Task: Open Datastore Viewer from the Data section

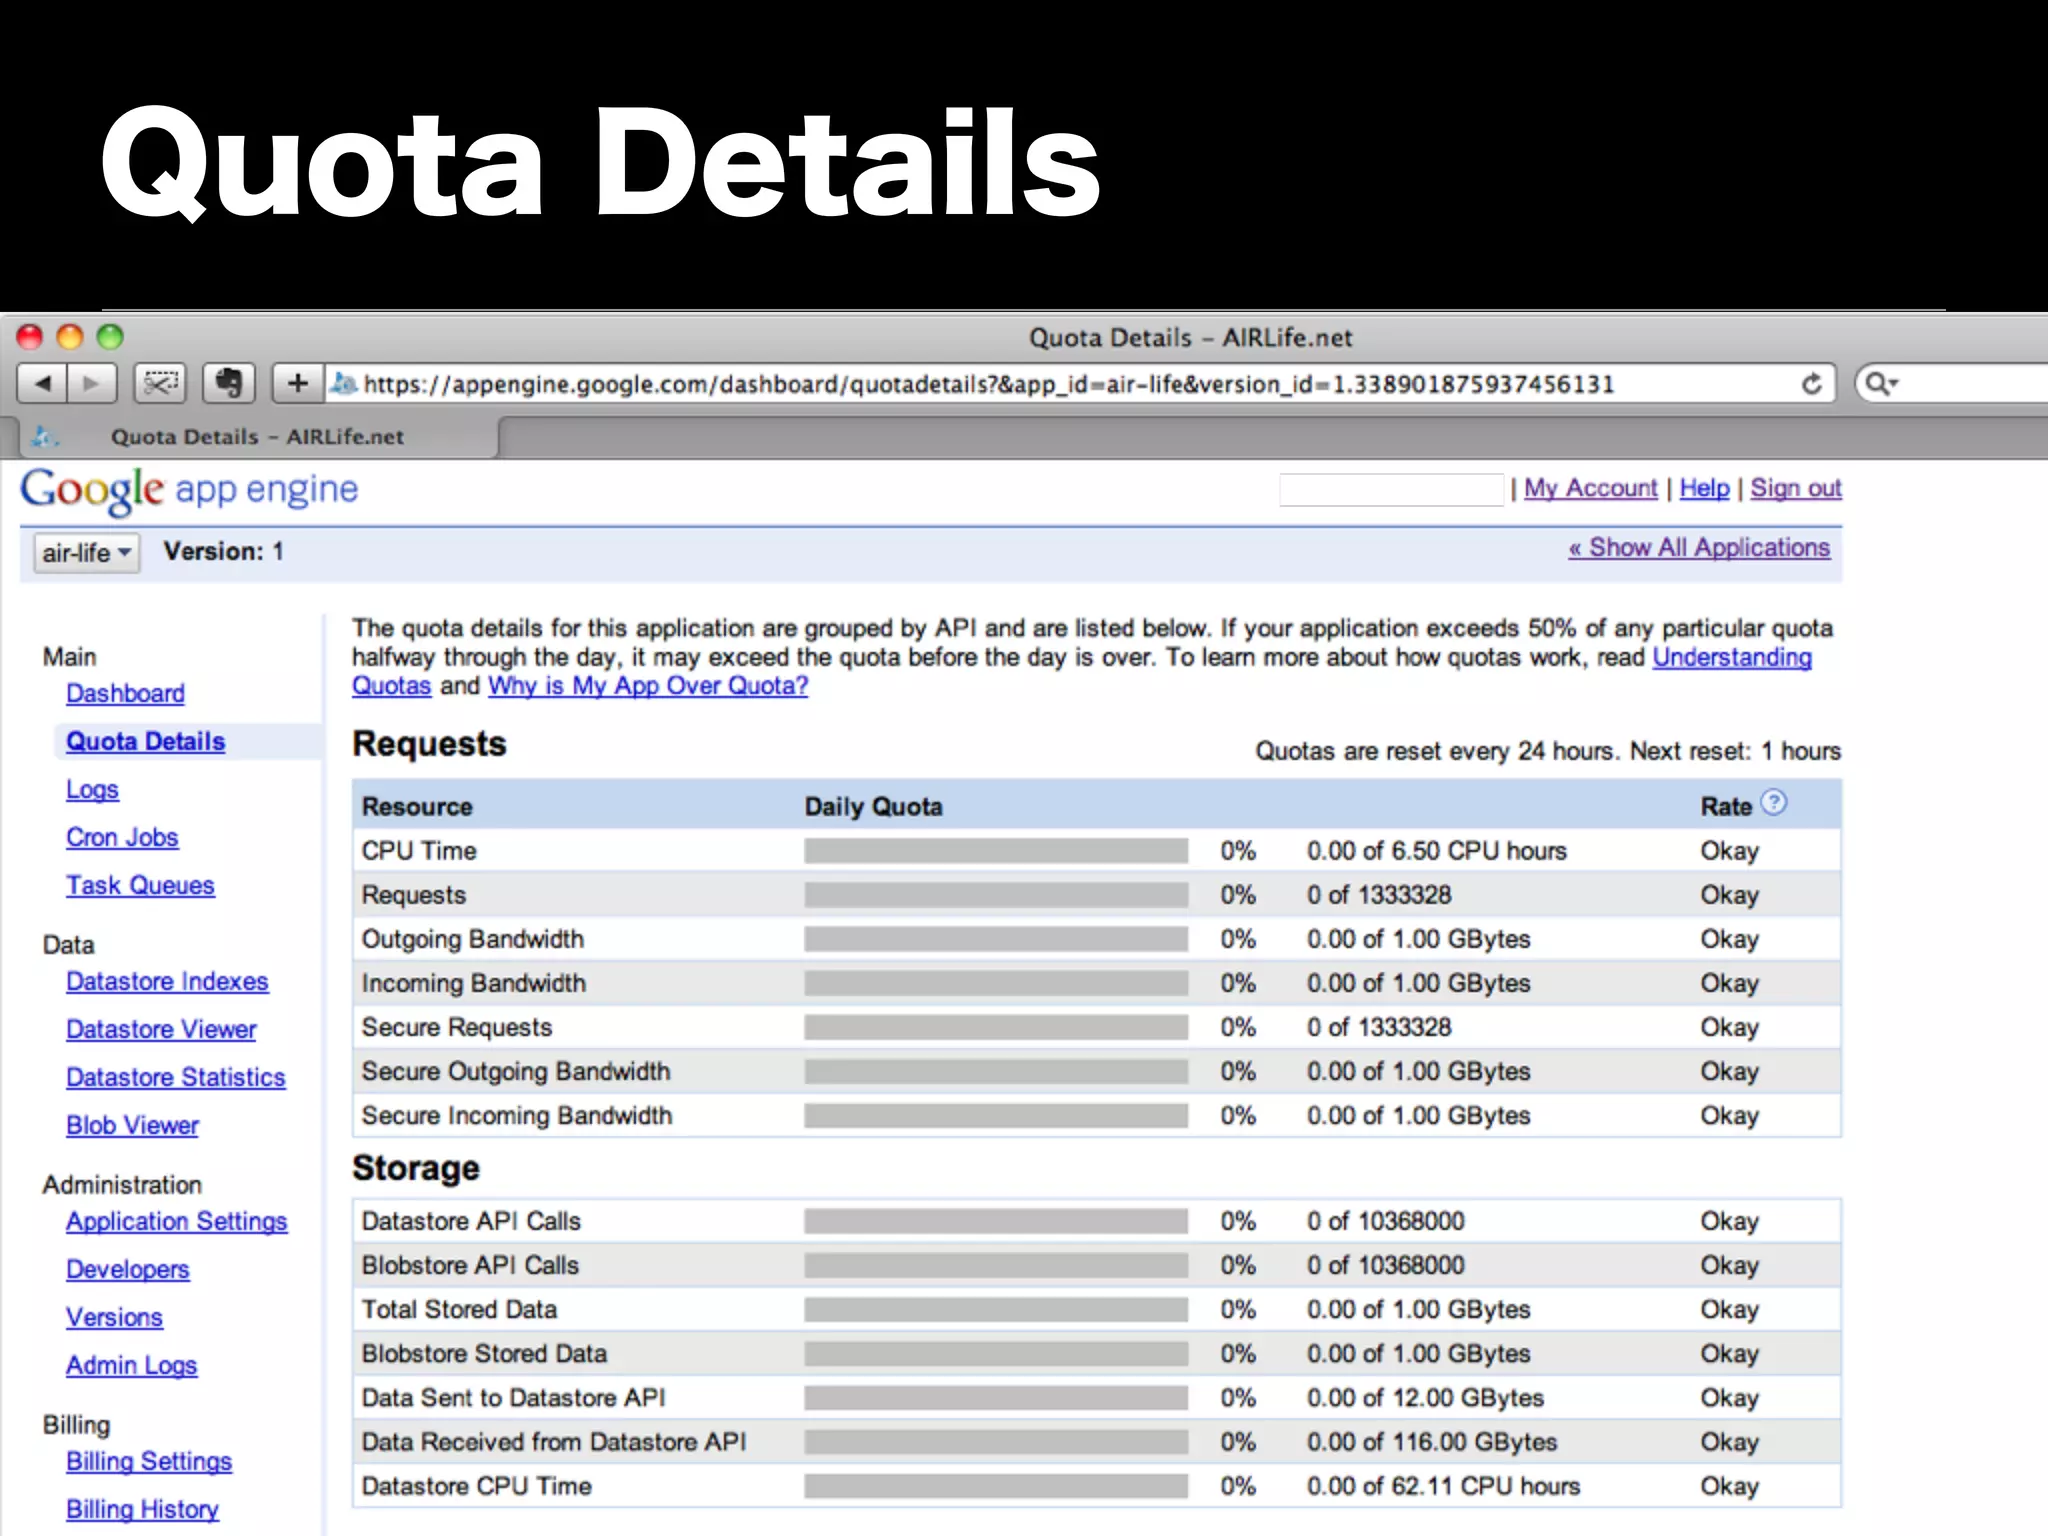Action: (x=161, y=1029)
